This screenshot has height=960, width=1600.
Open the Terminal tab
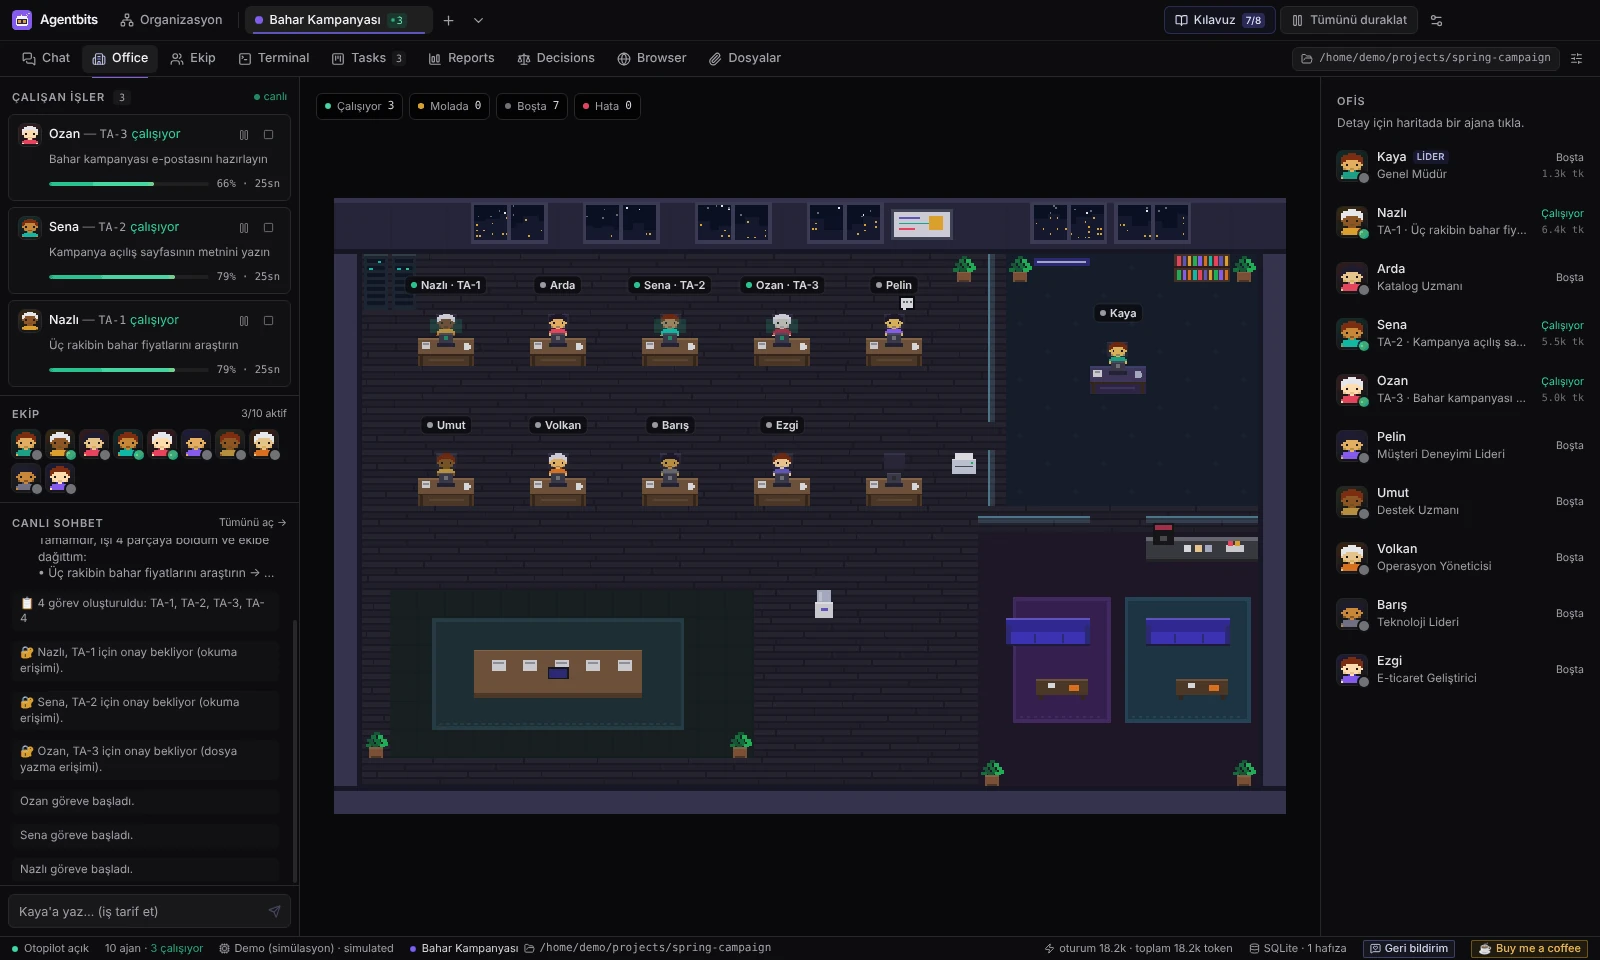pyautogui.click(x=274, y=58)
